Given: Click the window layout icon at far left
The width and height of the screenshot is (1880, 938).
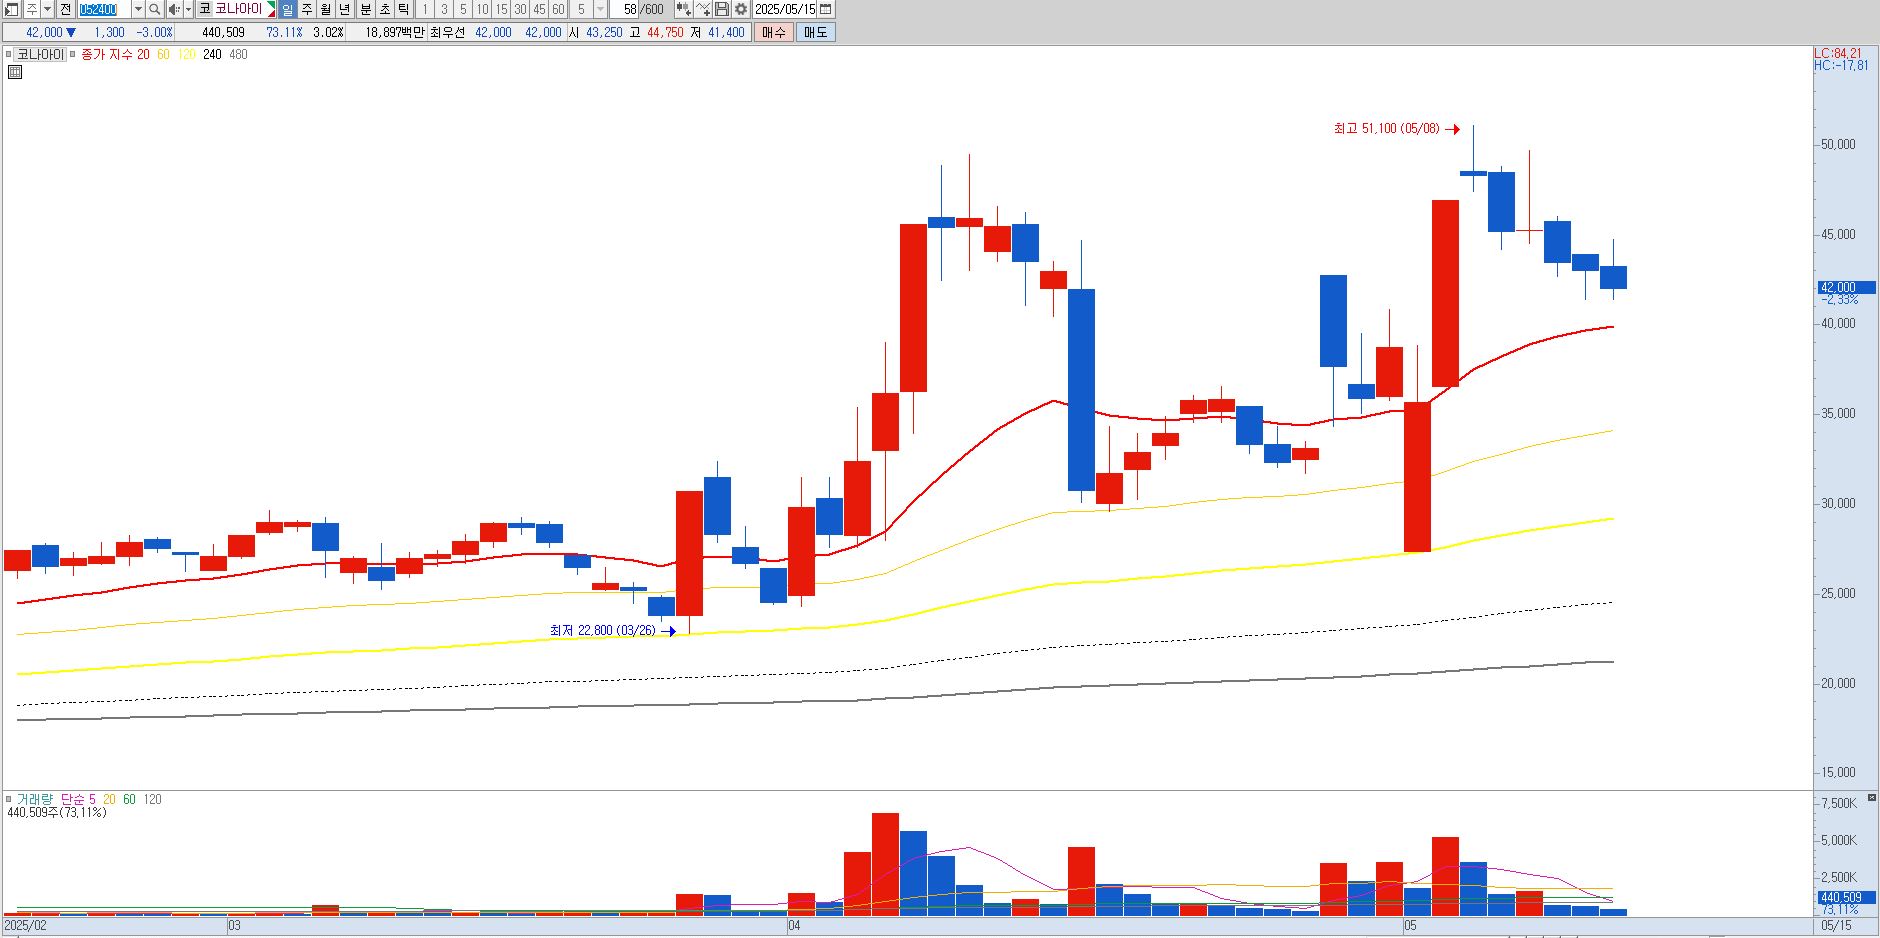Looking at the screenshot, I should pyautogui.click(x=11, y=9).
